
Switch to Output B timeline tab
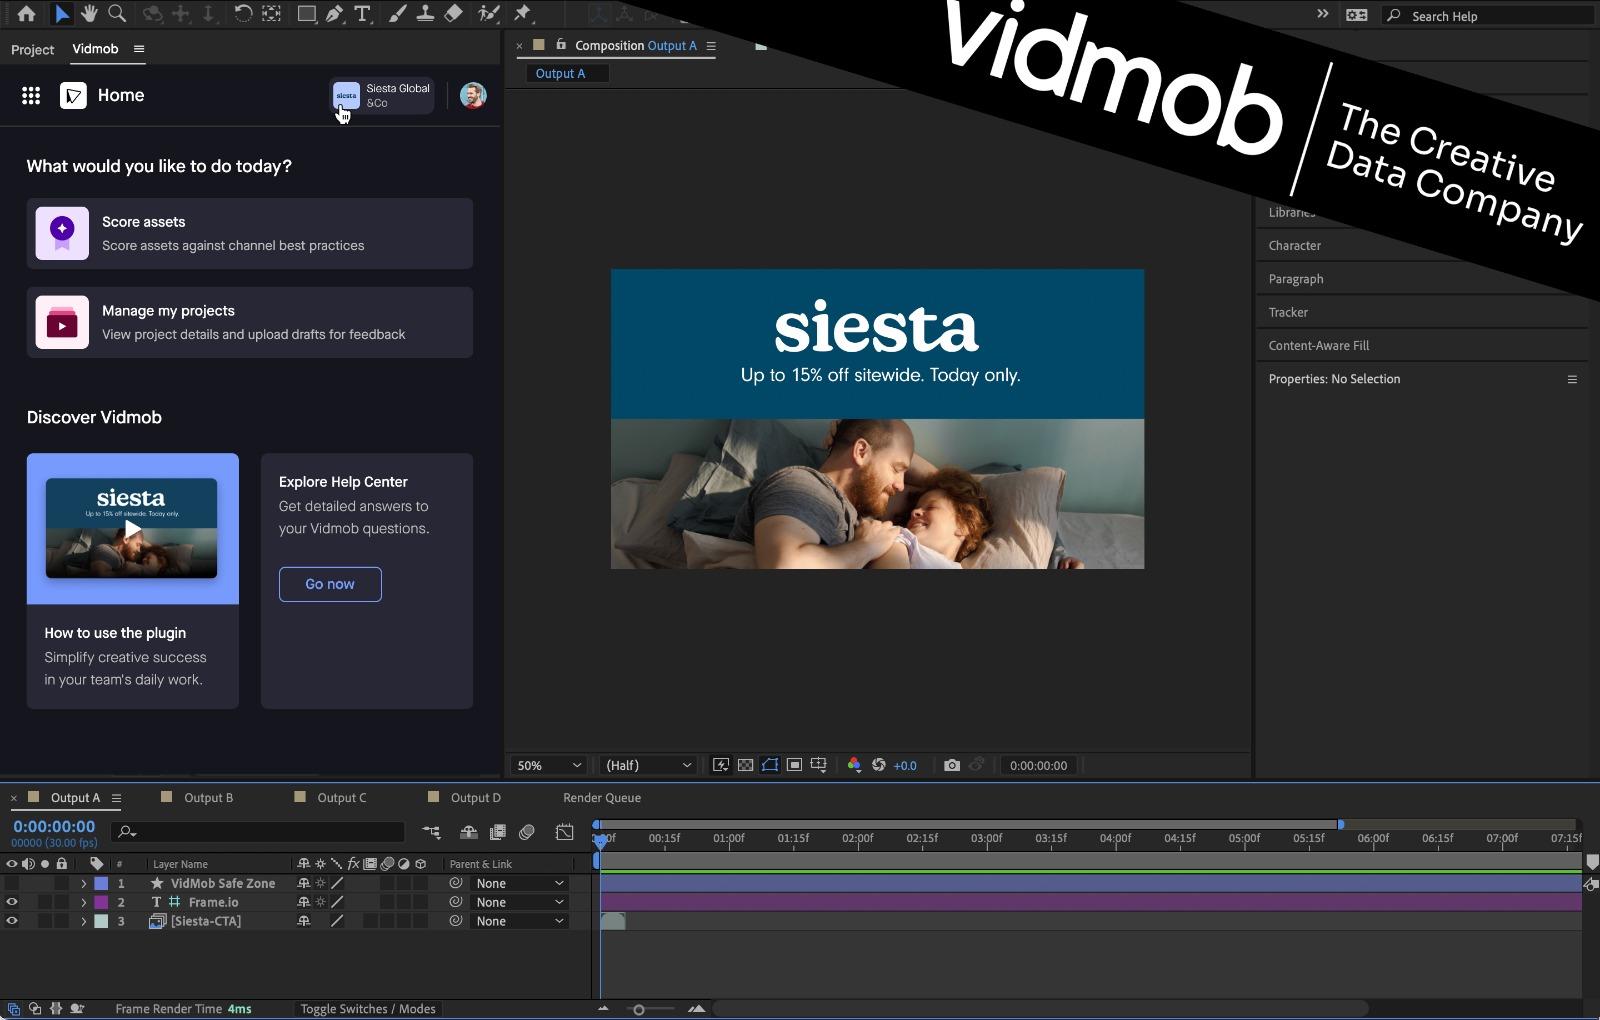click(208, 797)
